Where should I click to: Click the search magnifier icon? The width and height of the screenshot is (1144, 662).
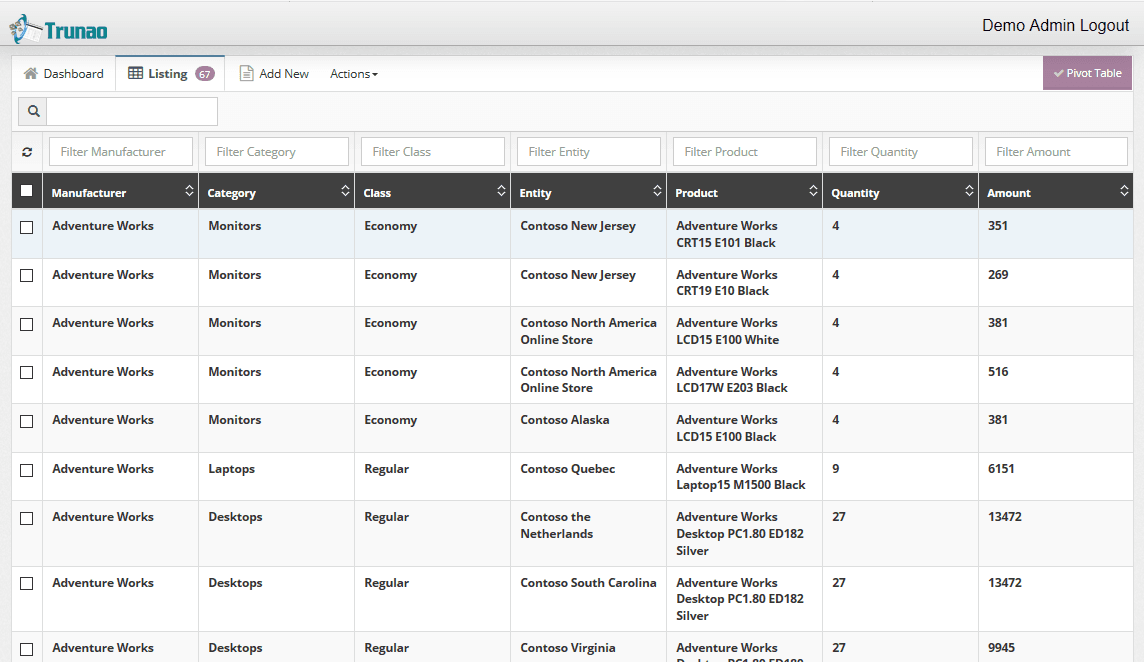click(x=33, y=112)
